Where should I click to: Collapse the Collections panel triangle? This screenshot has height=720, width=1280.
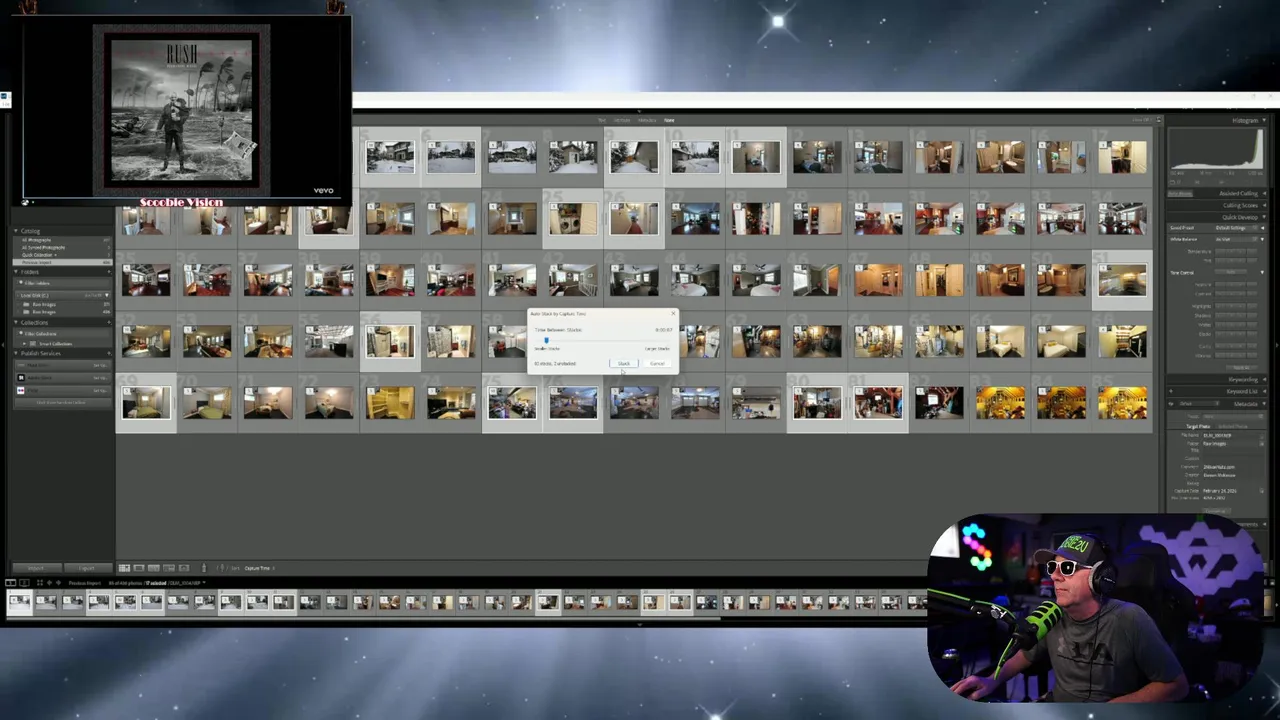(16, 322)
